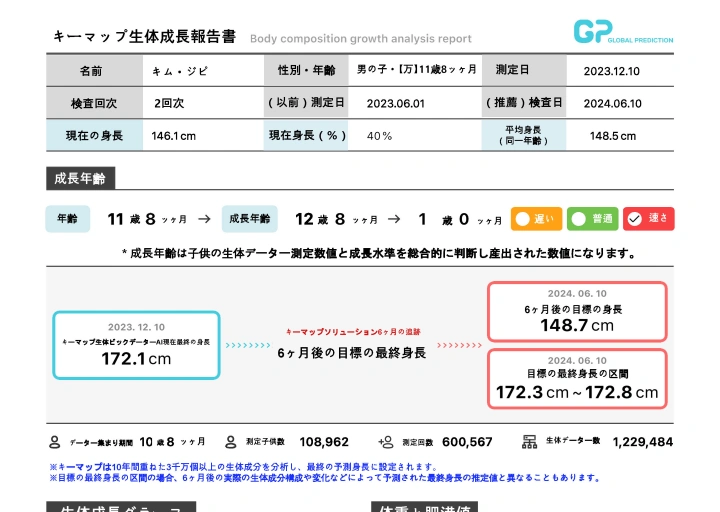720x512 pixels.
Task: Select the green 普通 status indicator
Action: (592, 219)
